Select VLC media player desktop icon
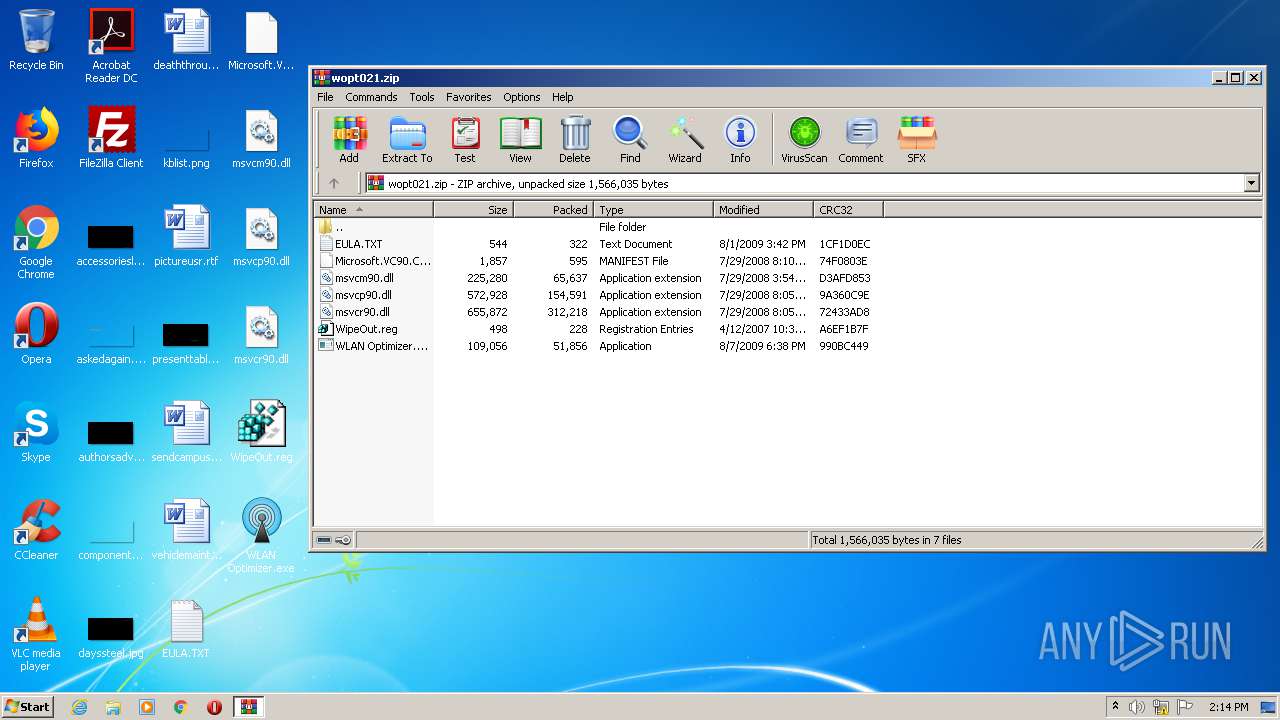The height and width of the screenshot is (720, 1280). point(36,634)
